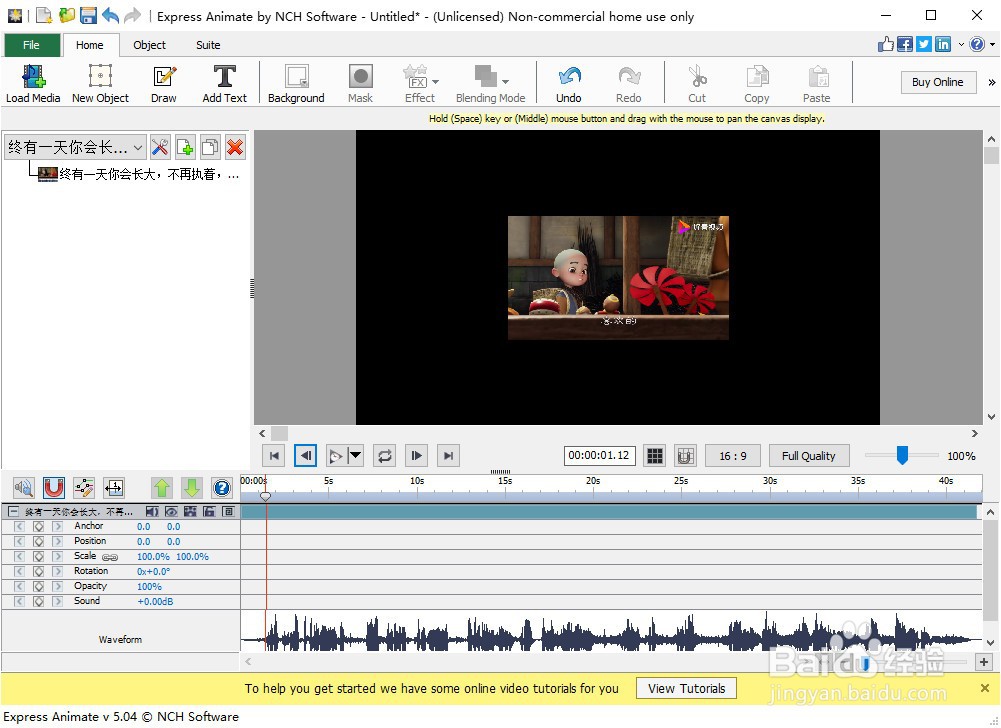Open the Full Quality preview selector

point(809,455)
